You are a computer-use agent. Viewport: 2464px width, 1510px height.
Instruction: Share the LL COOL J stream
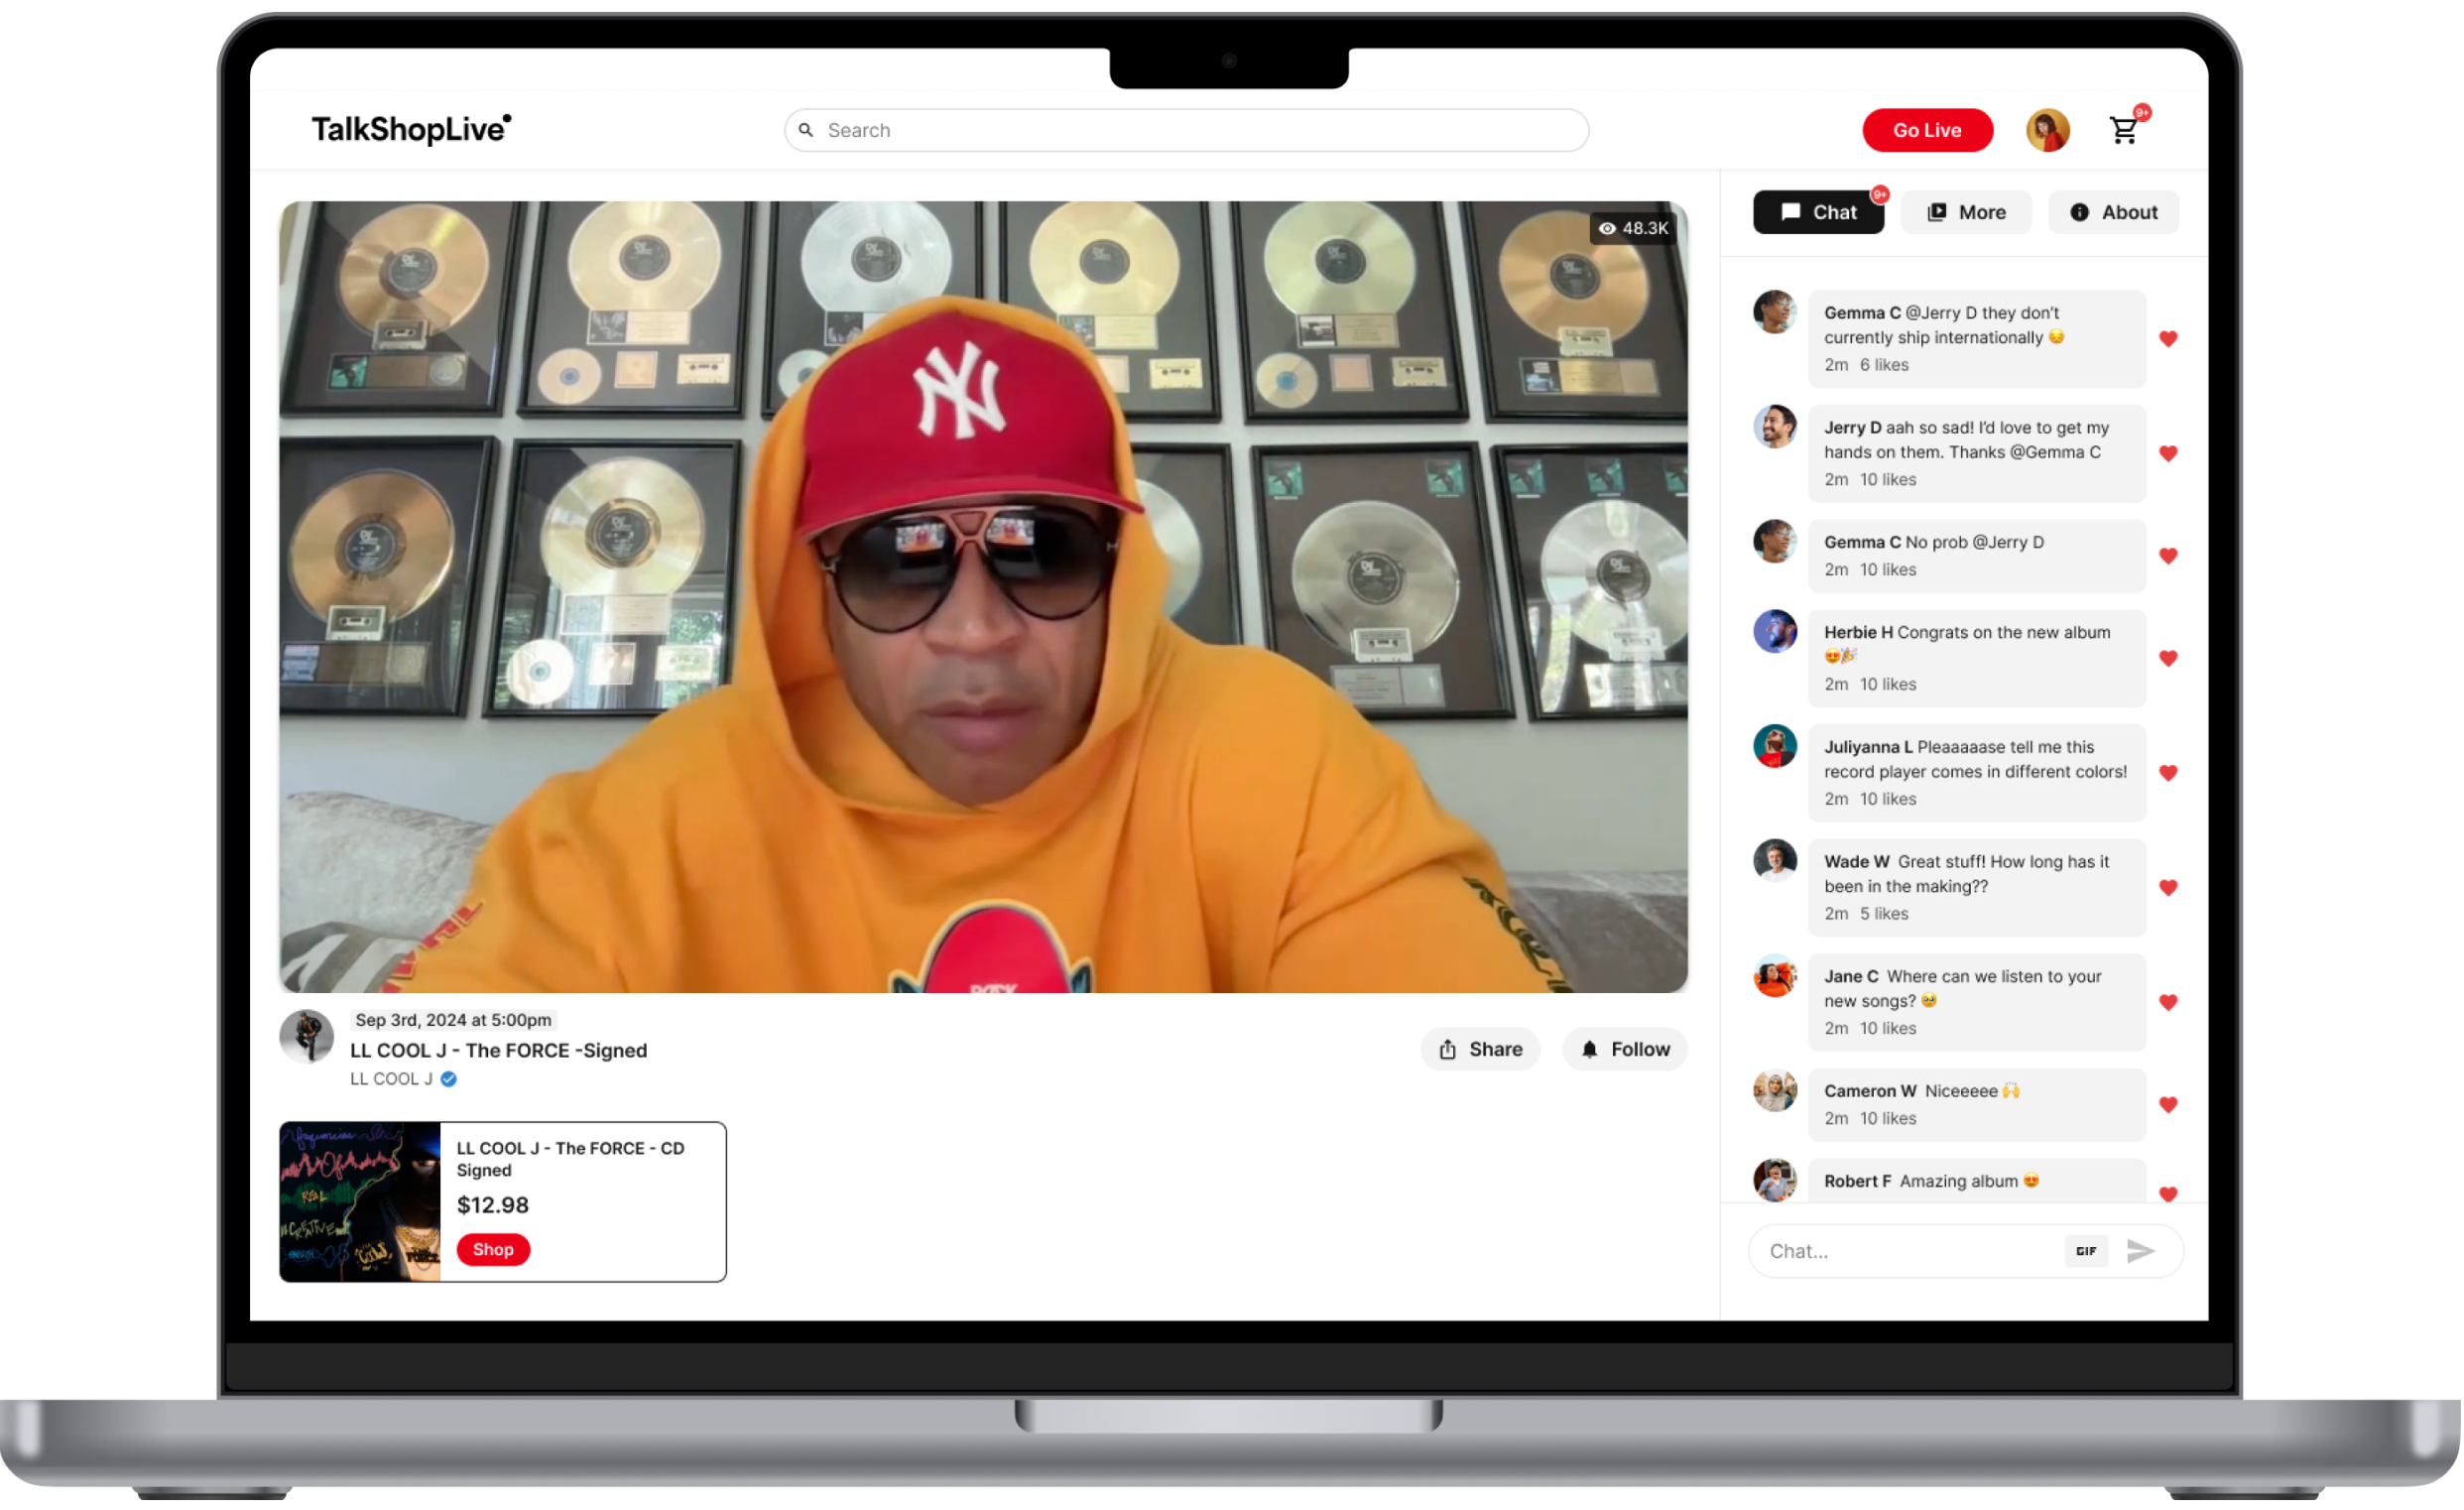tap(1481, 1050)
